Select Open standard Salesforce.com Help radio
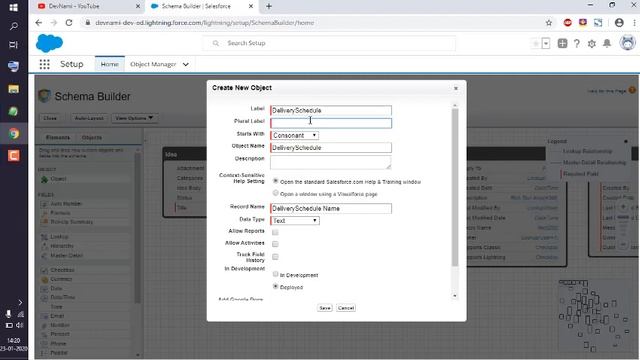The width and height of the screenshot is (640, 360). click(276, 181)
